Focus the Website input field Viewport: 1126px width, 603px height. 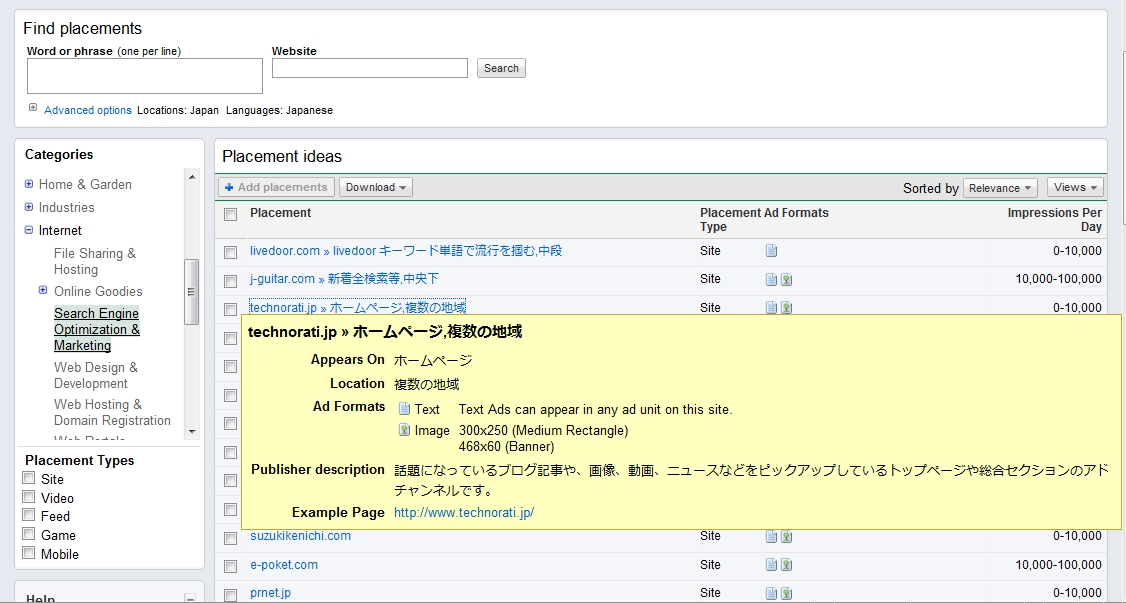click(x=370, y=68)
